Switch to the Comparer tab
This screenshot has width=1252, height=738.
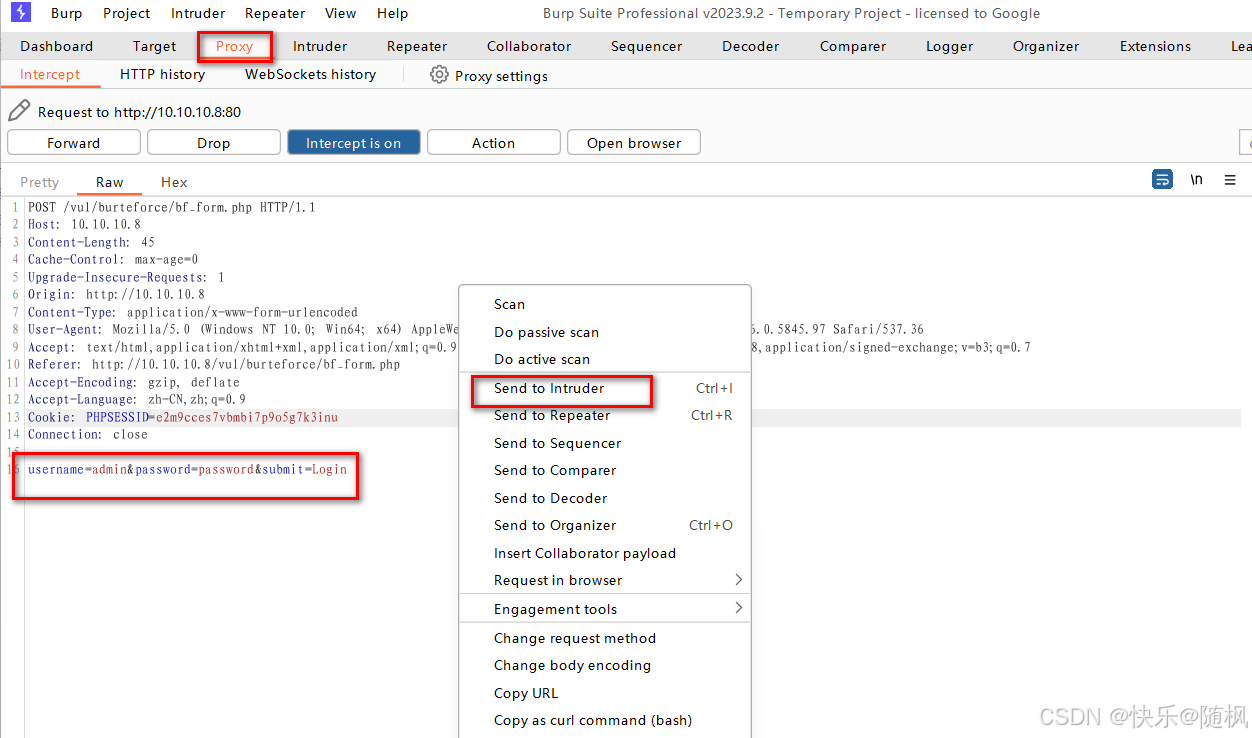pos(853,46)
